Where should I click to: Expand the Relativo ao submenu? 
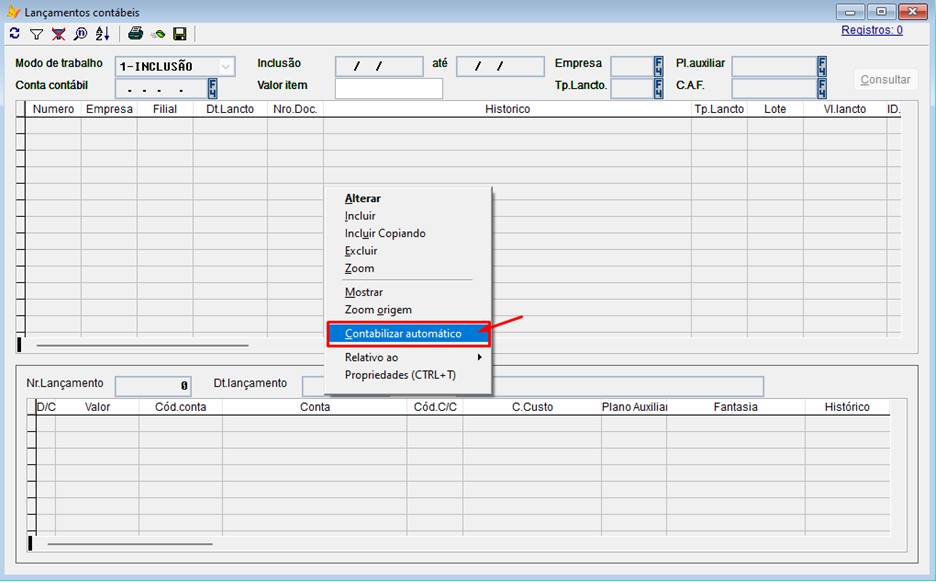pyautogui.click(x=410, y=357)
